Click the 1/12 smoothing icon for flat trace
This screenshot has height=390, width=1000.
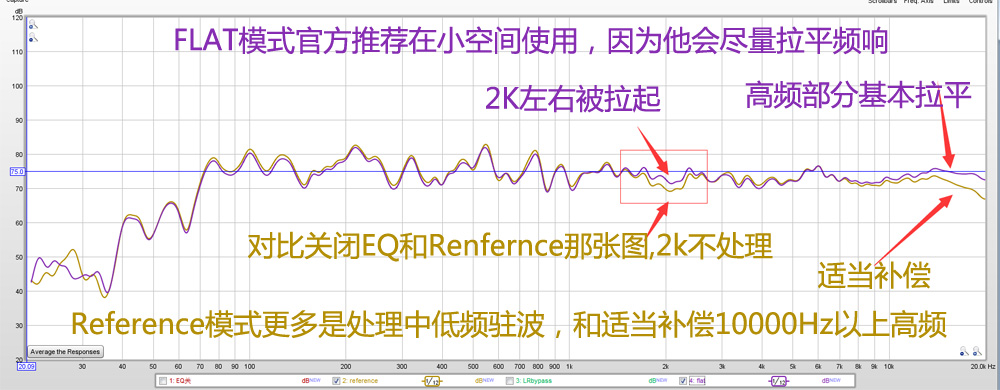coord(779,381)
